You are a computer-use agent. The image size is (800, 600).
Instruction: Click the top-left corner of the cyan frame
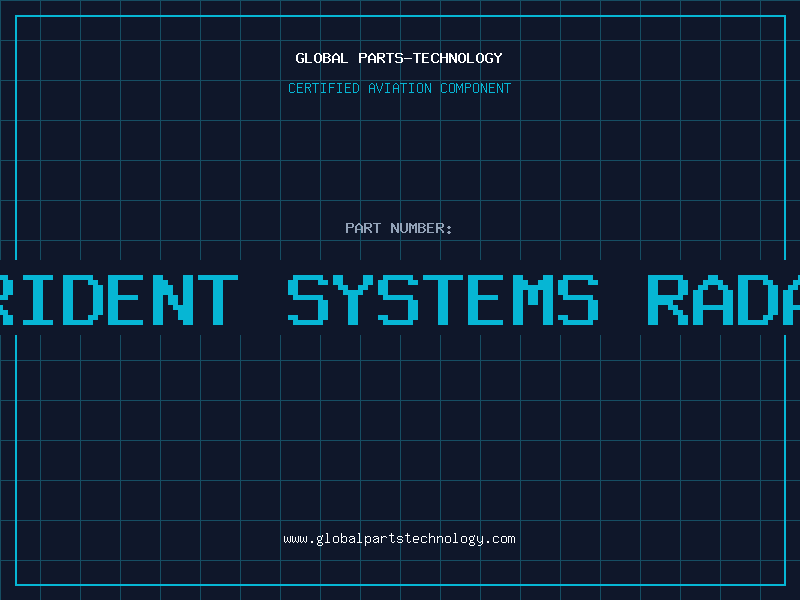point(16,16)
